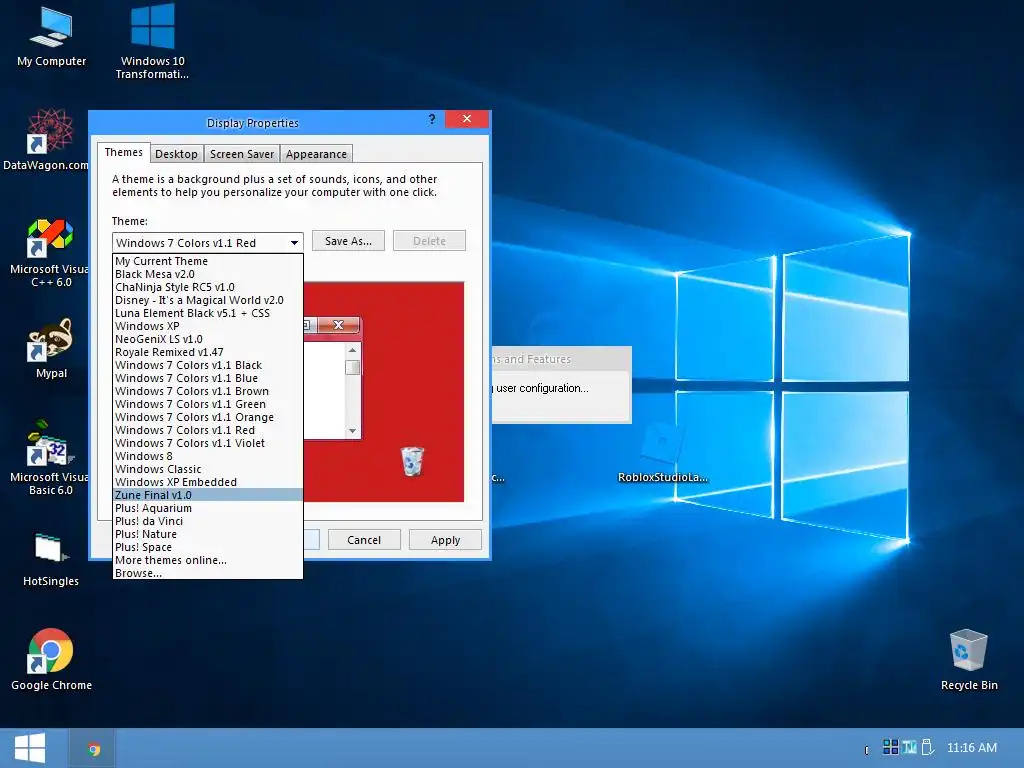Select Zune Final v1.0 theme
This screenshot has width=1024, height=768.
tap(208, 495)
